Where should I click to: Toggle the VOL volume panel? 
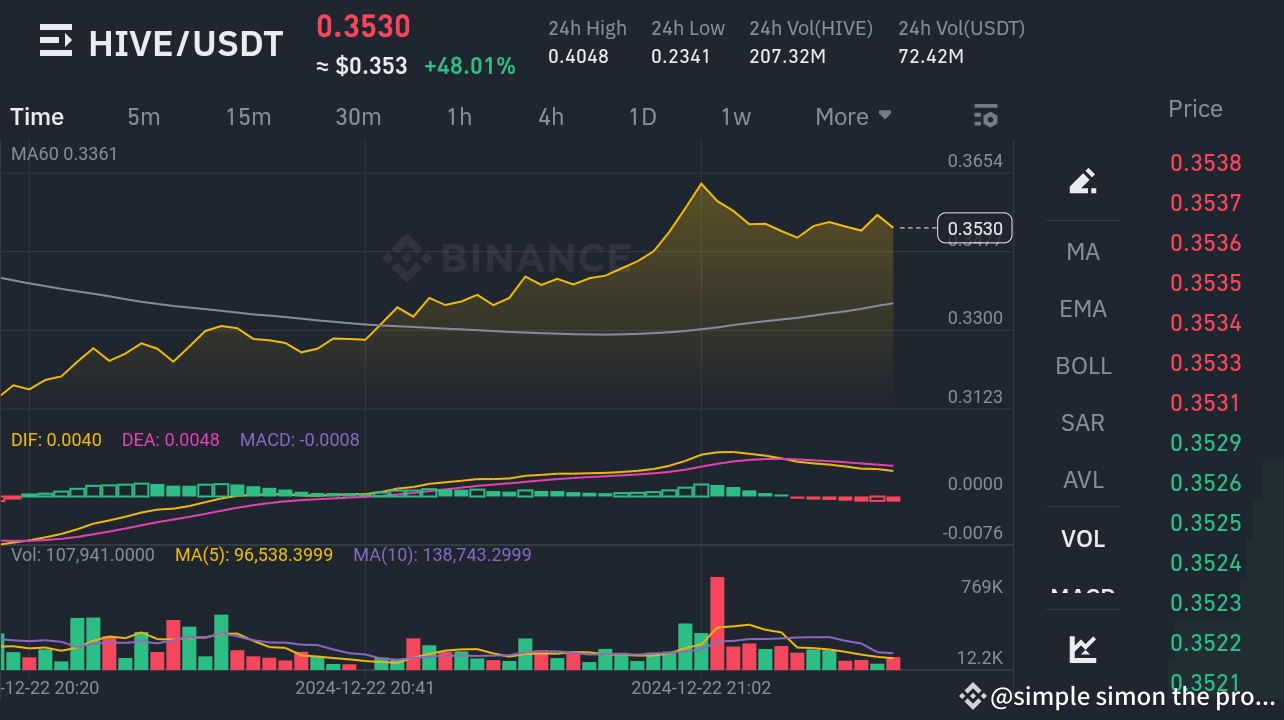(x=1083, y=539)
